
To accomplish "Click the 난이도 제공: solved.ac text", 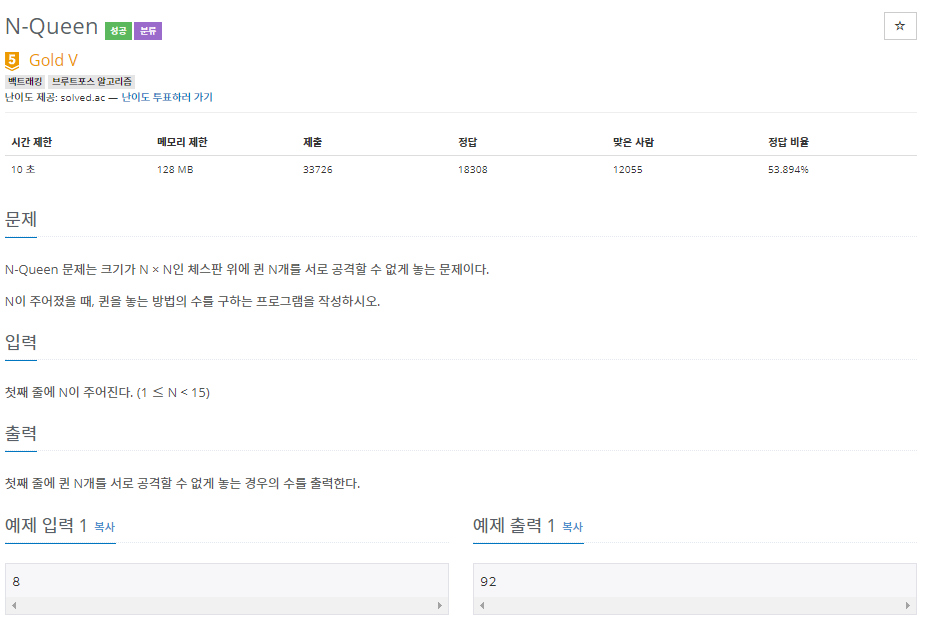I will pos(55,97).
